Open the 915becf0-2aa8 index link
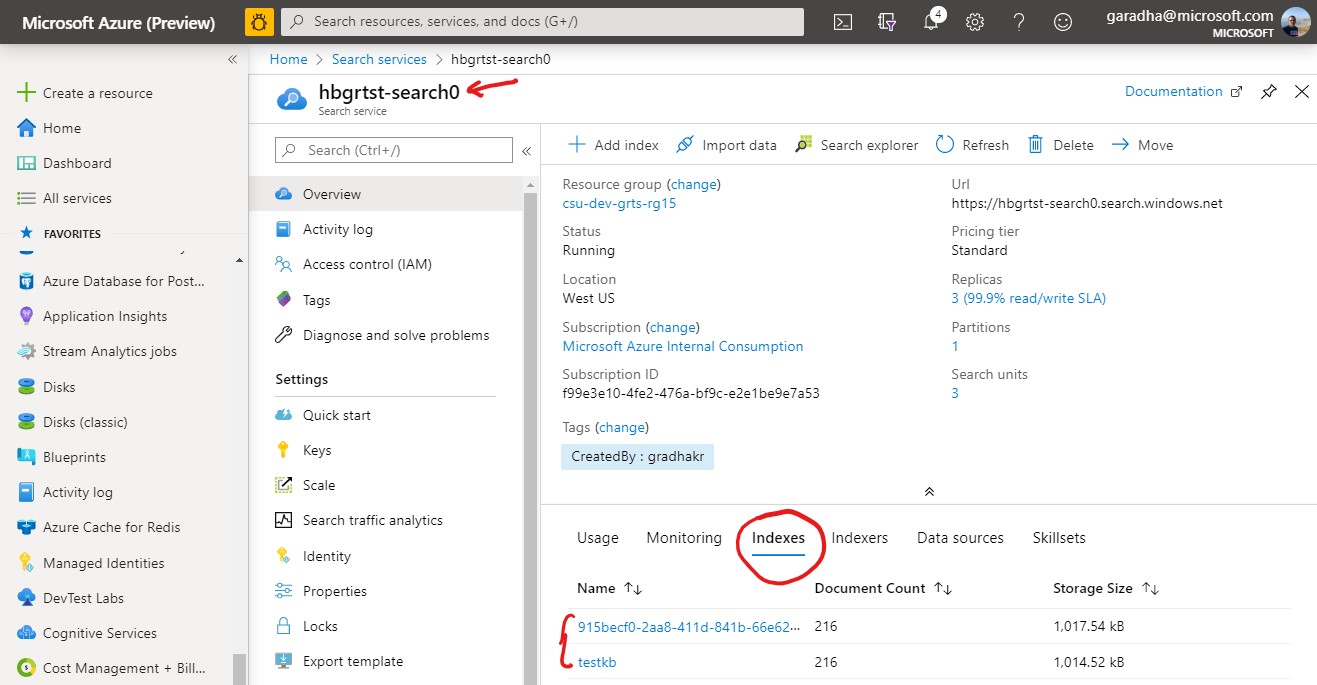This screenshot has height=685, width=1317. pyautogui.click(x=690, y=627)
